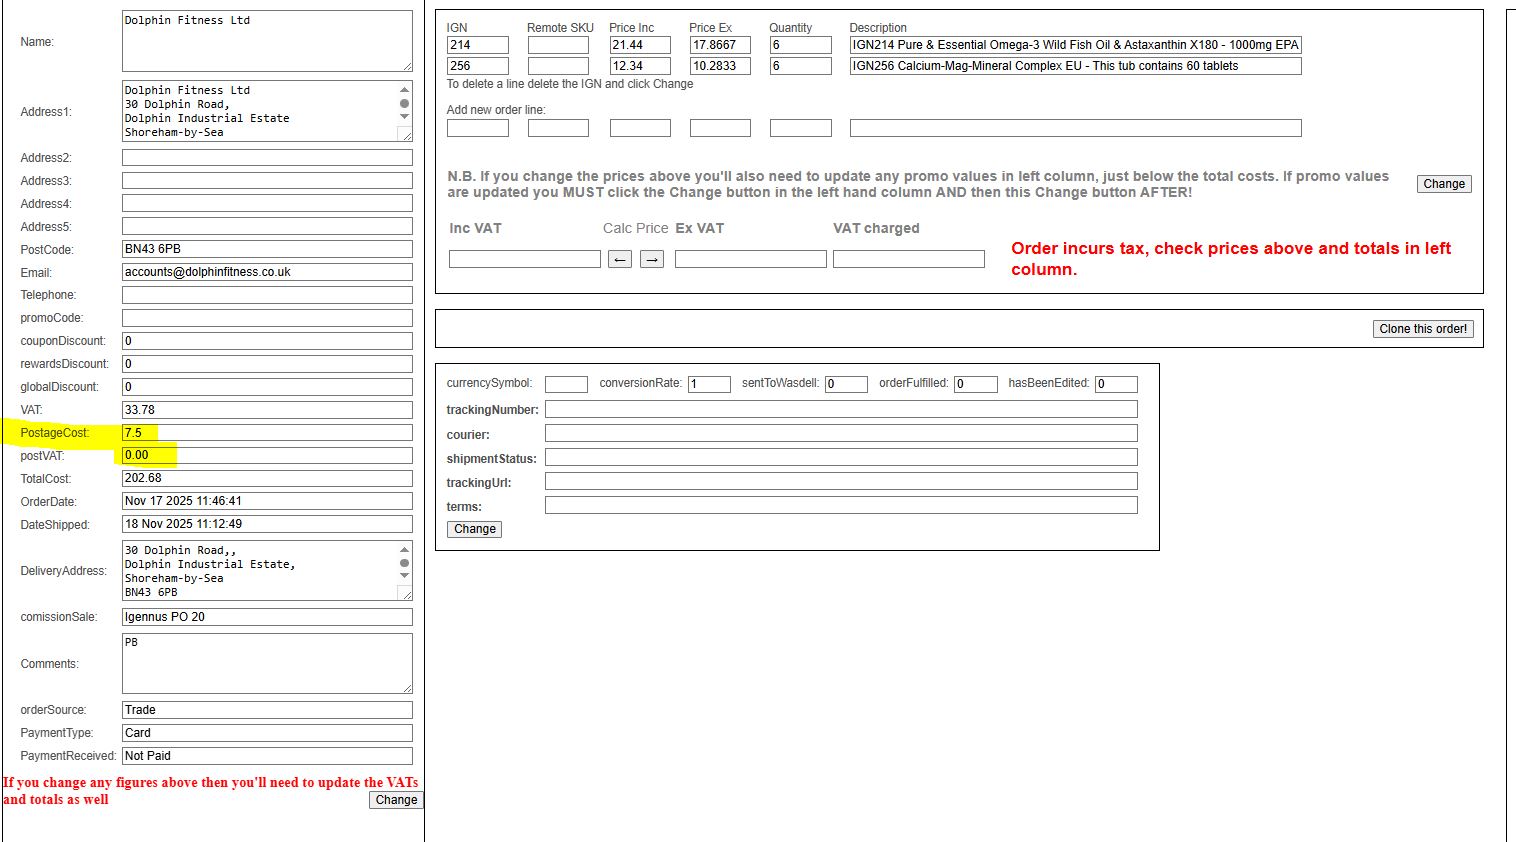The height and width of the screenshot is (842, 1516).
Task: Focus the PostageCost input field
Action: click(267, 433)
